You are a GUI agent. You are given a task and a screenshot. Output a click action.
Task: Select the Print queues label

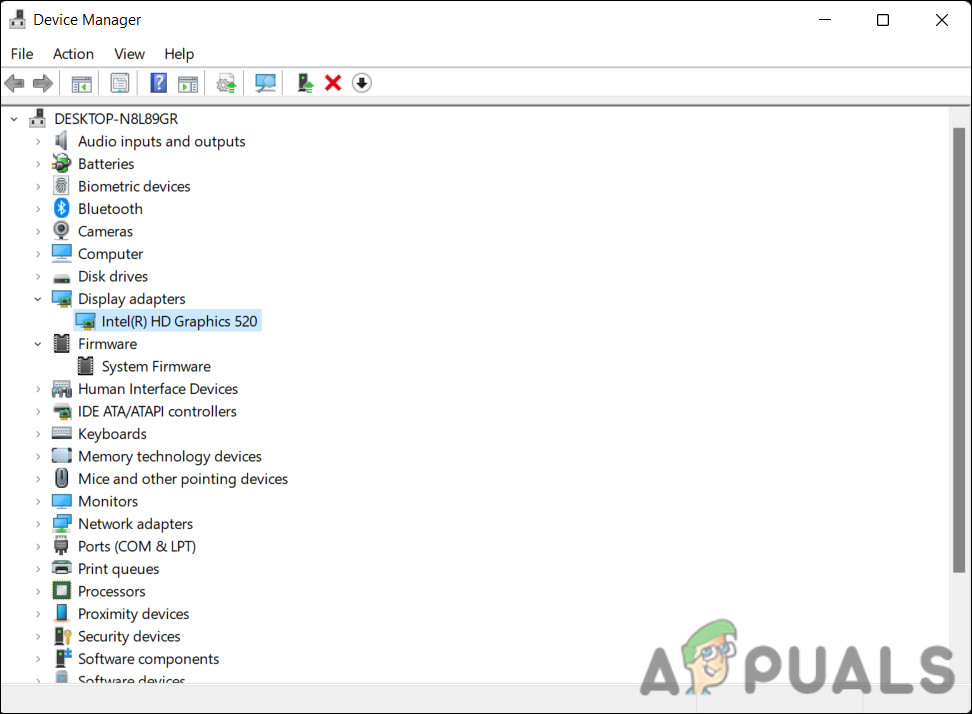[118, 568]
